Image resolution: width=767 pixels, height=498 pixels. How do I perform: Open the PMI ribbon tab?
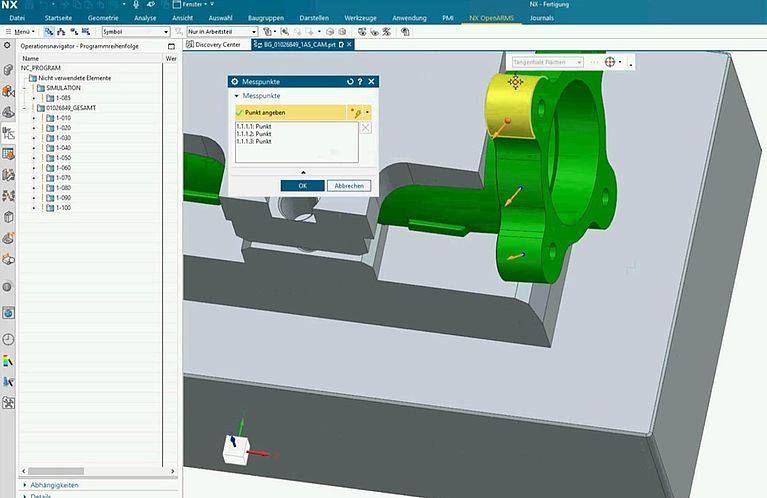tap(448, 18)
